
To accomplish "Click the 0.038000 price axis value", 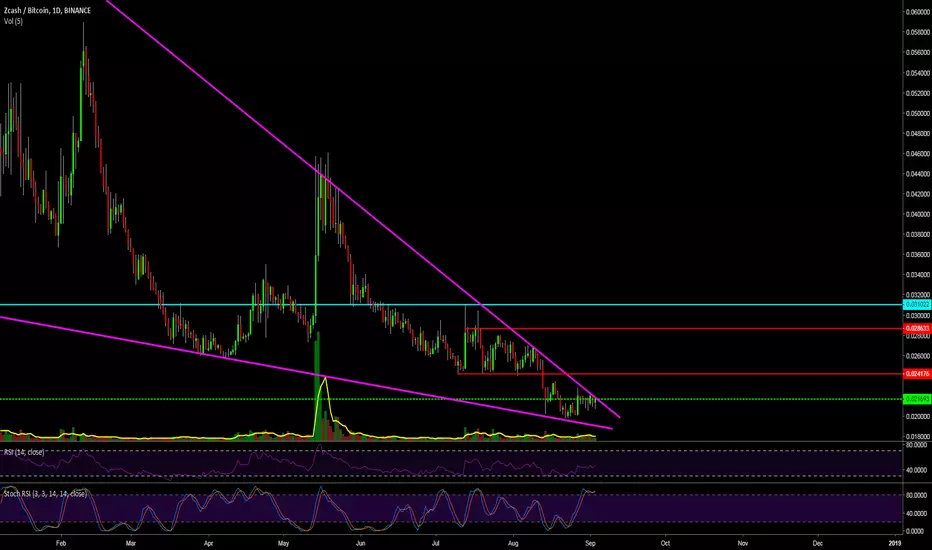I will pos(917,235).
